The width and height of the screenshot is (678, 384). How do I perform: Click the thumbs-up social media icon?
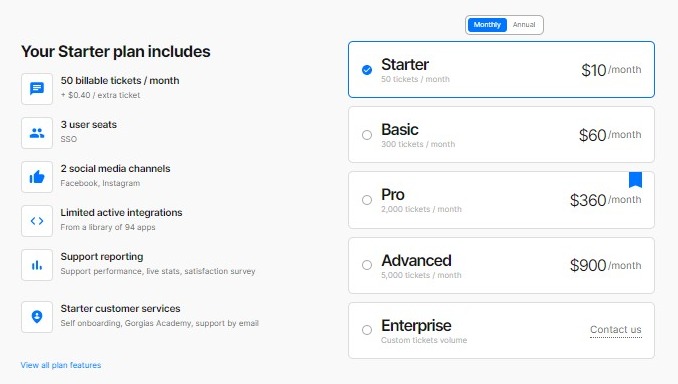[x=37, y=177]
